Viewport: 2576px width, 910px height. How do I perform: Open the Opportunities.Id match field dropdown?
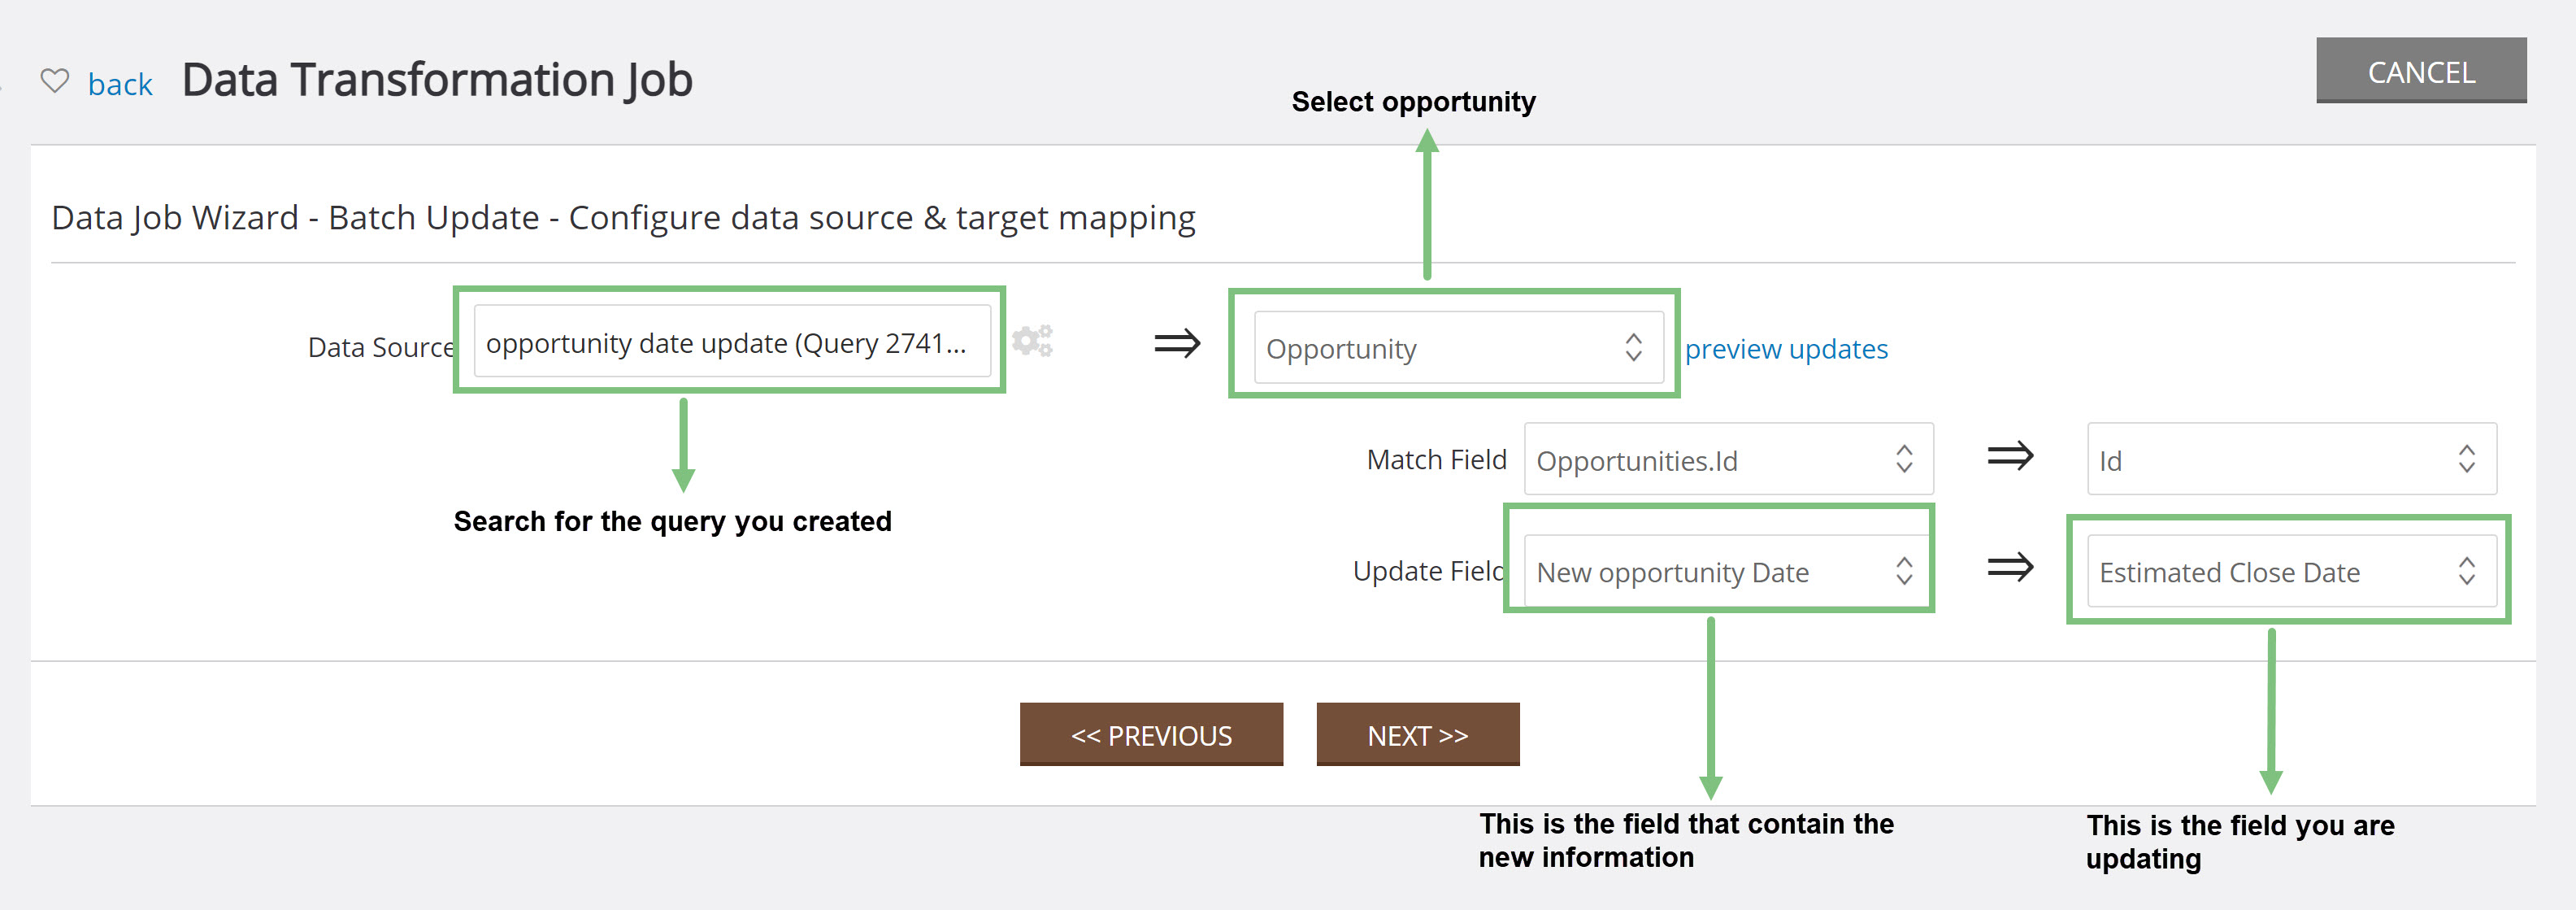1728,459
